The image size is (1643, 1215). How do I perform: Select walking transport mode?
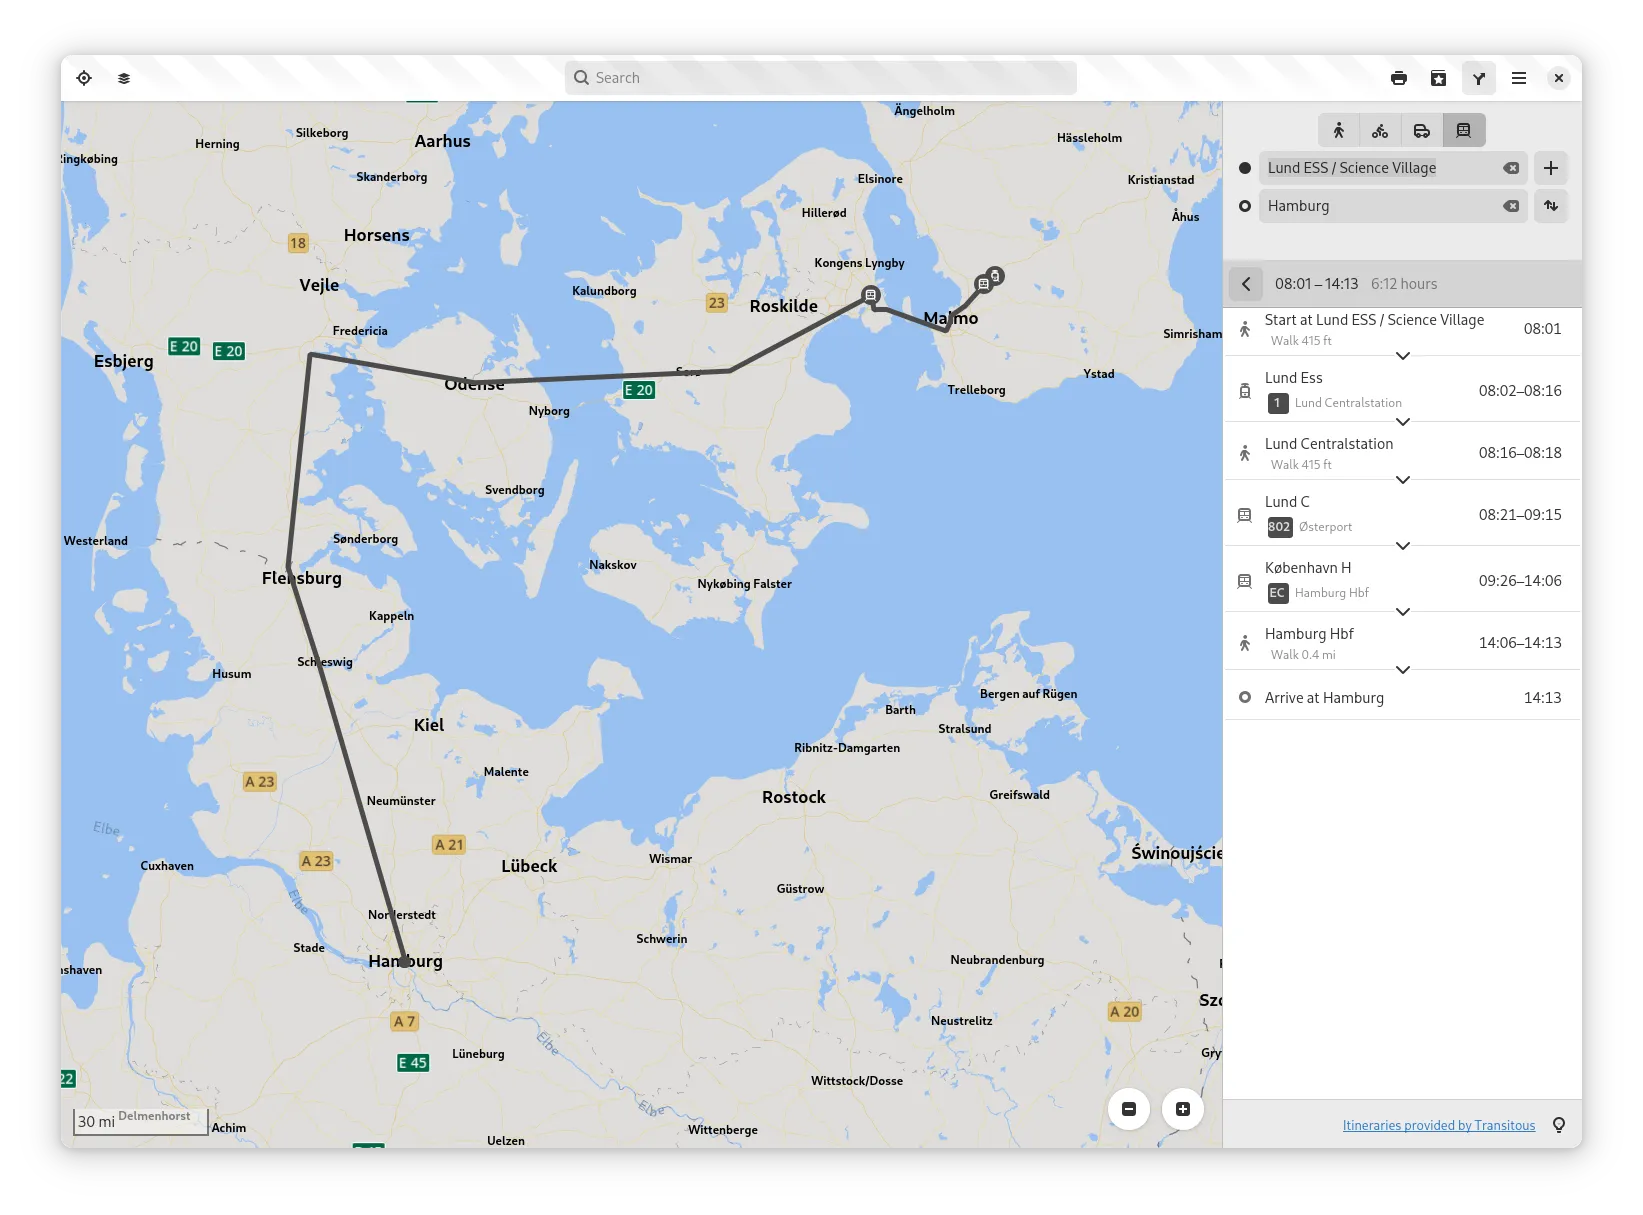pos(1339,130)
